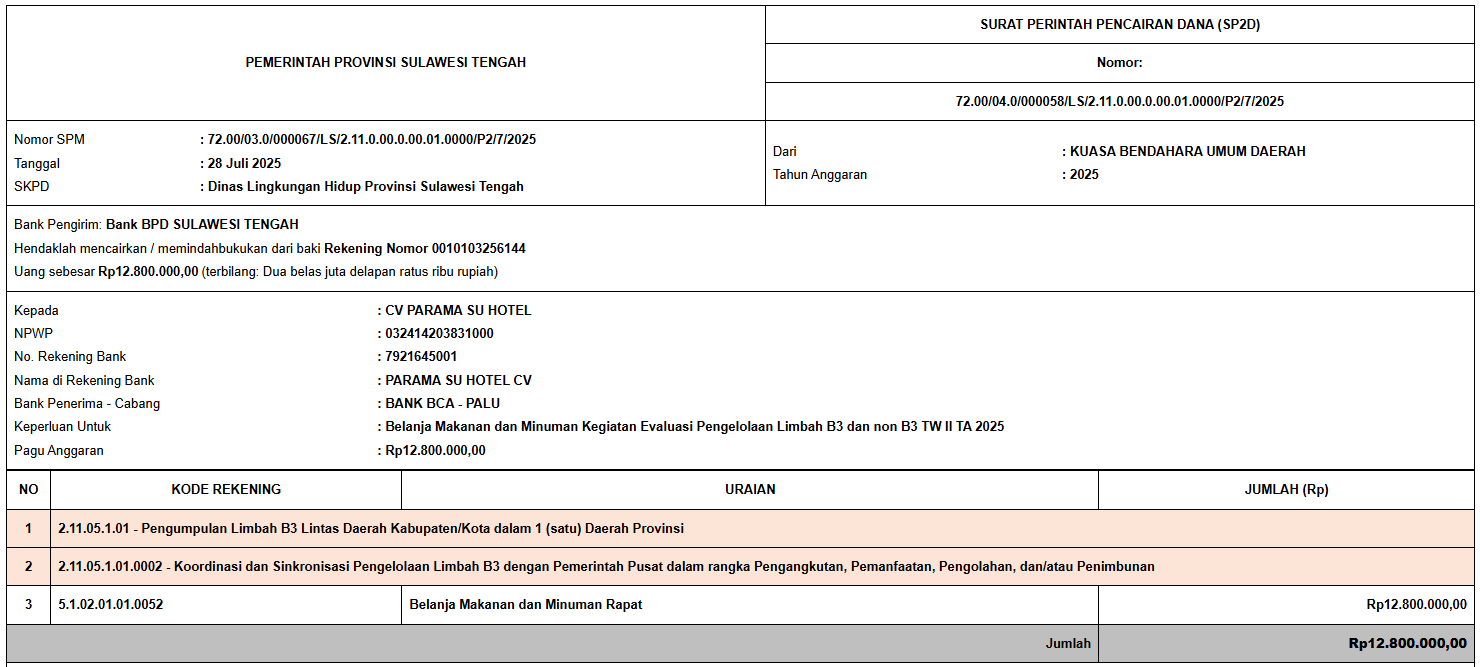Select recipient CV PARAMA SU HOTEL
1480x667 pixels.
click(x=458, y=310)
